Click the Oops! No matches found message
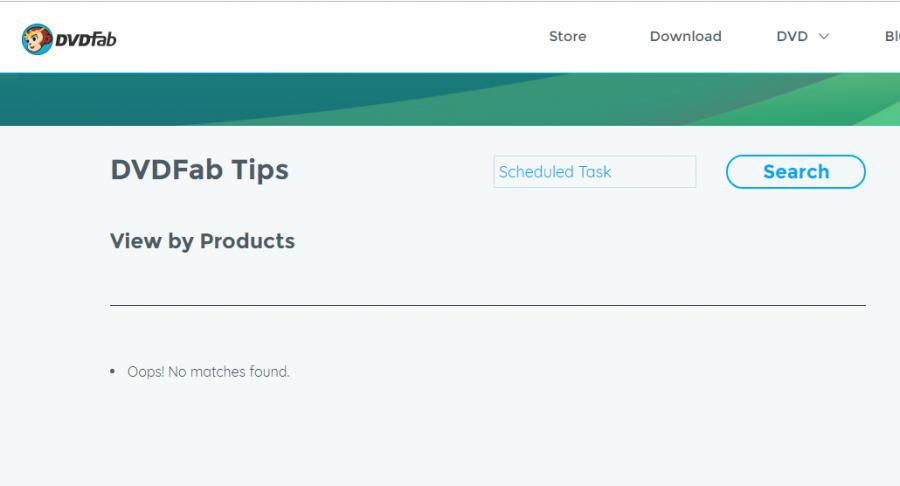 click(208, 372)
